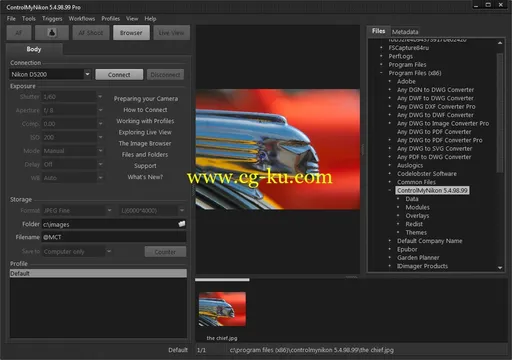This screenshot has height=360, width=512.
Task: Select Any DGN to DWG Converter folder
Action: [435, 90]
